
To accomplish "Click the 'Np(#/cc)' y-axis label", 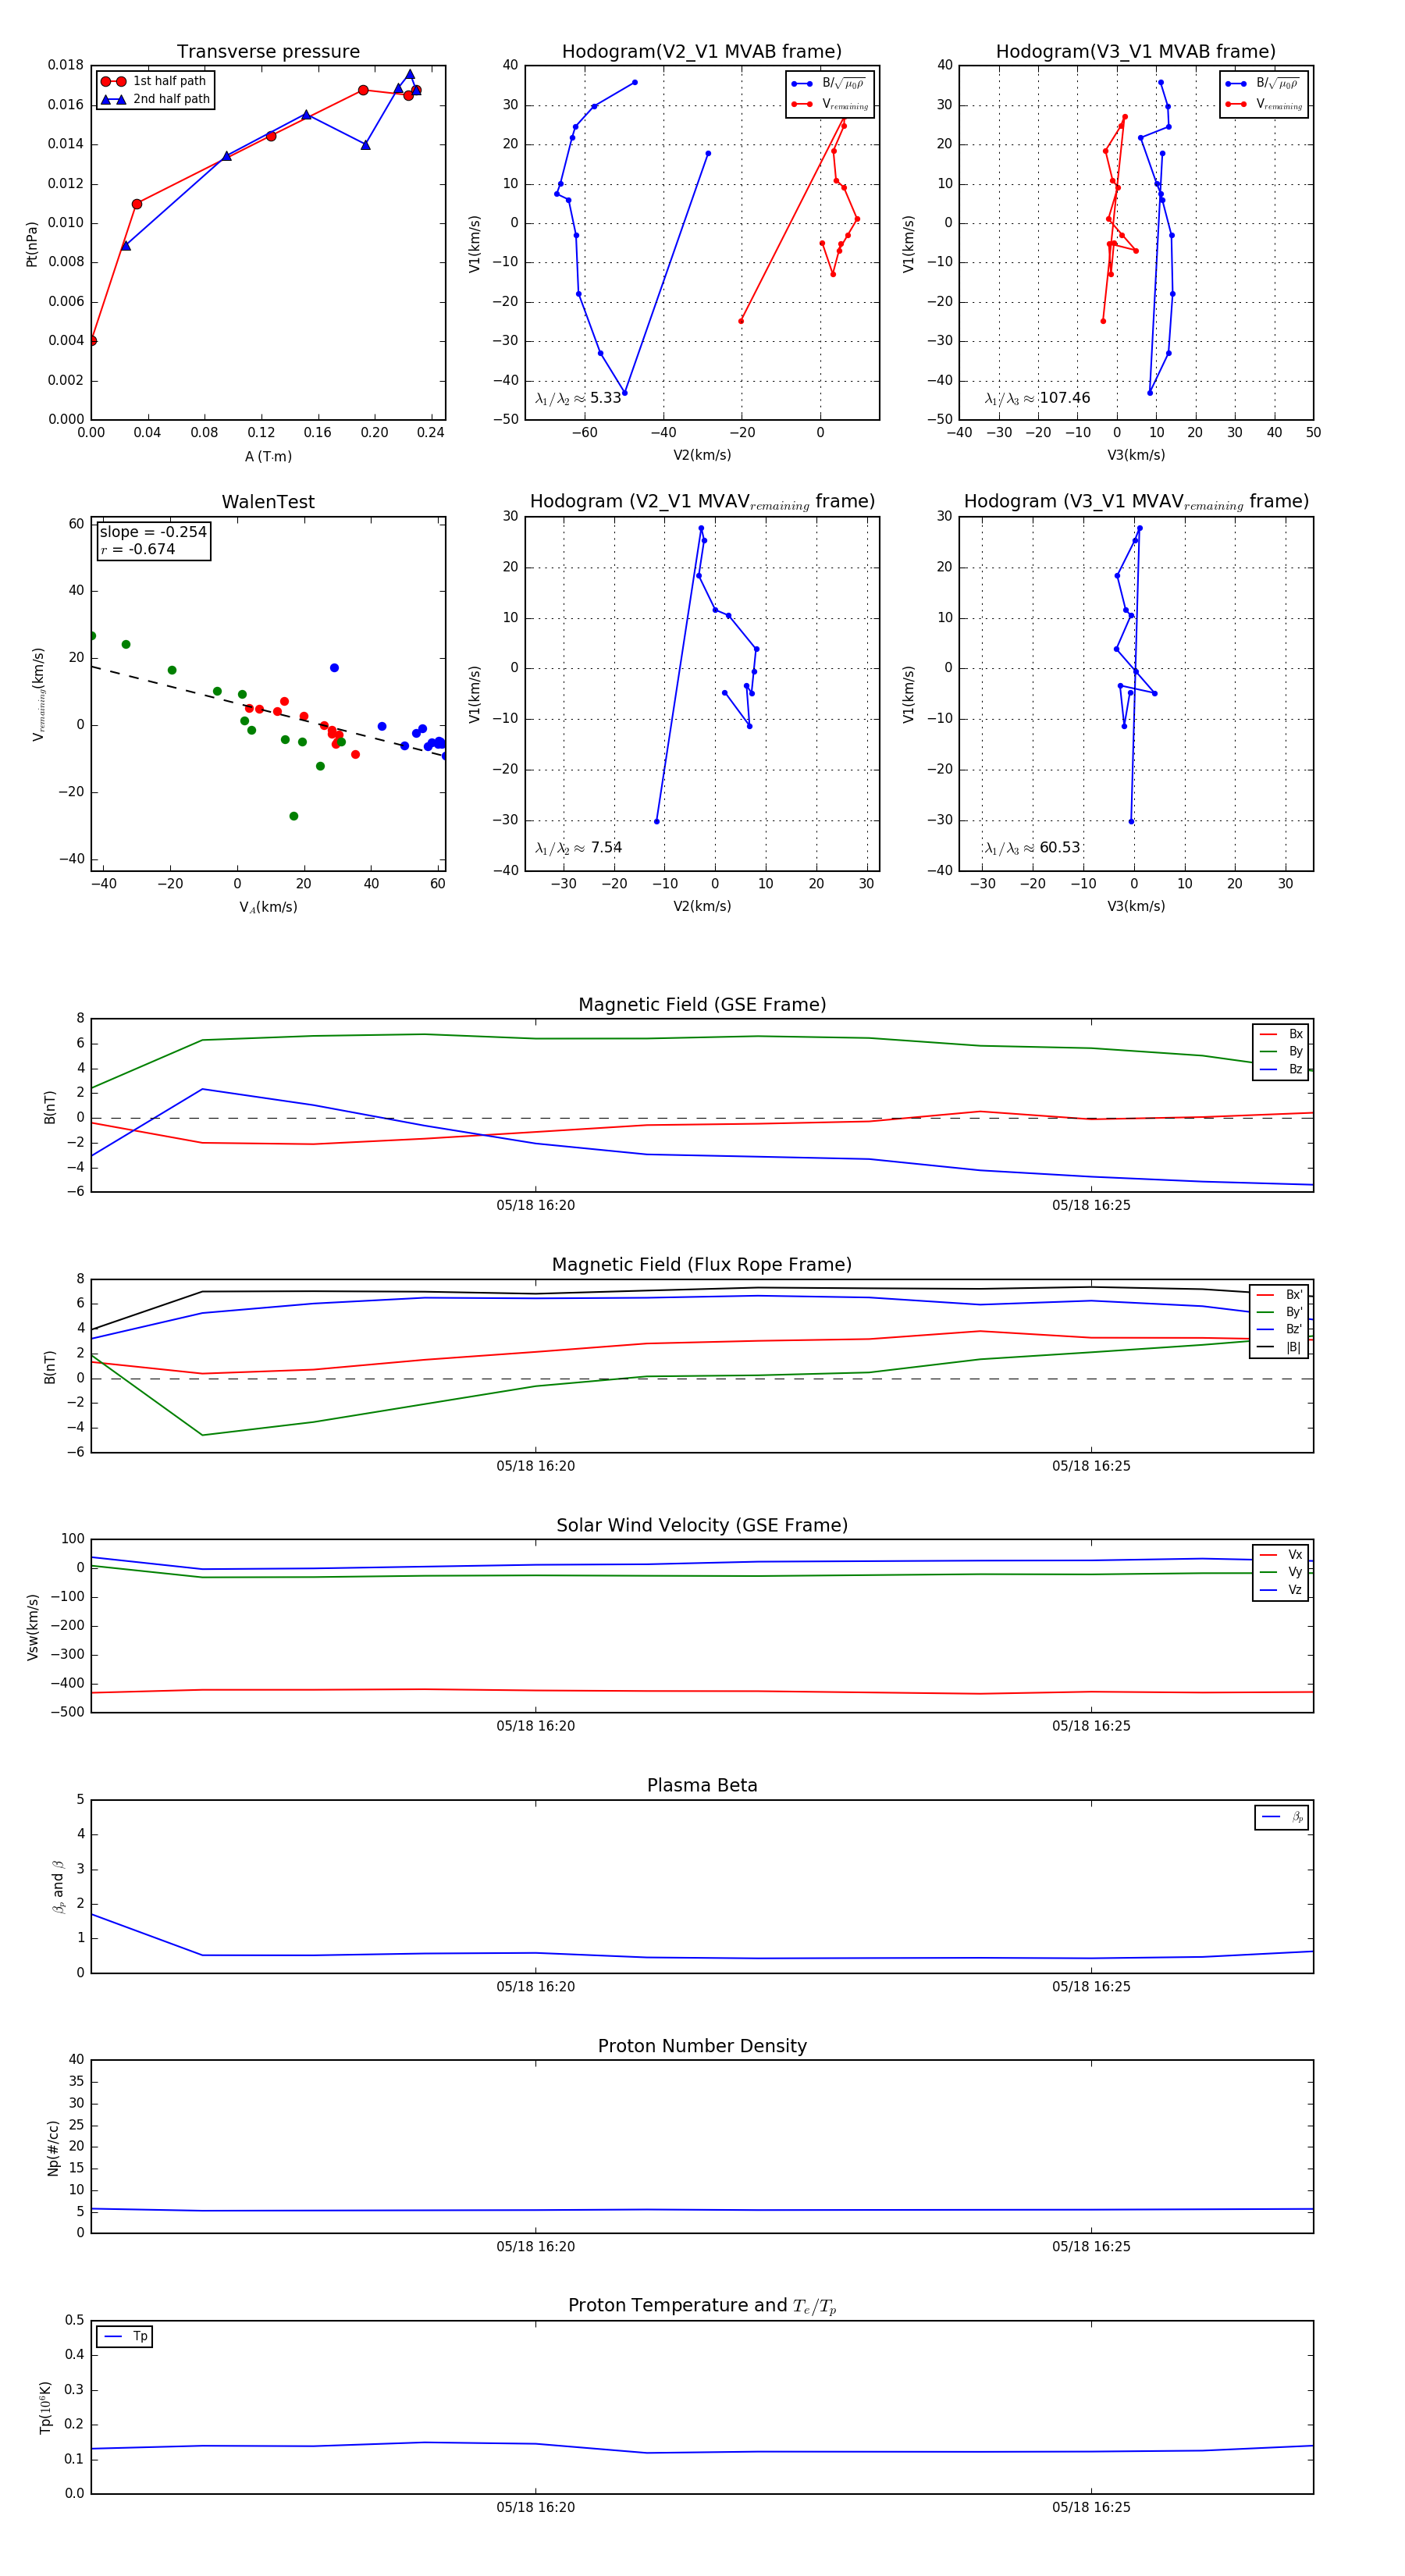I will [x=53, y=2148].
